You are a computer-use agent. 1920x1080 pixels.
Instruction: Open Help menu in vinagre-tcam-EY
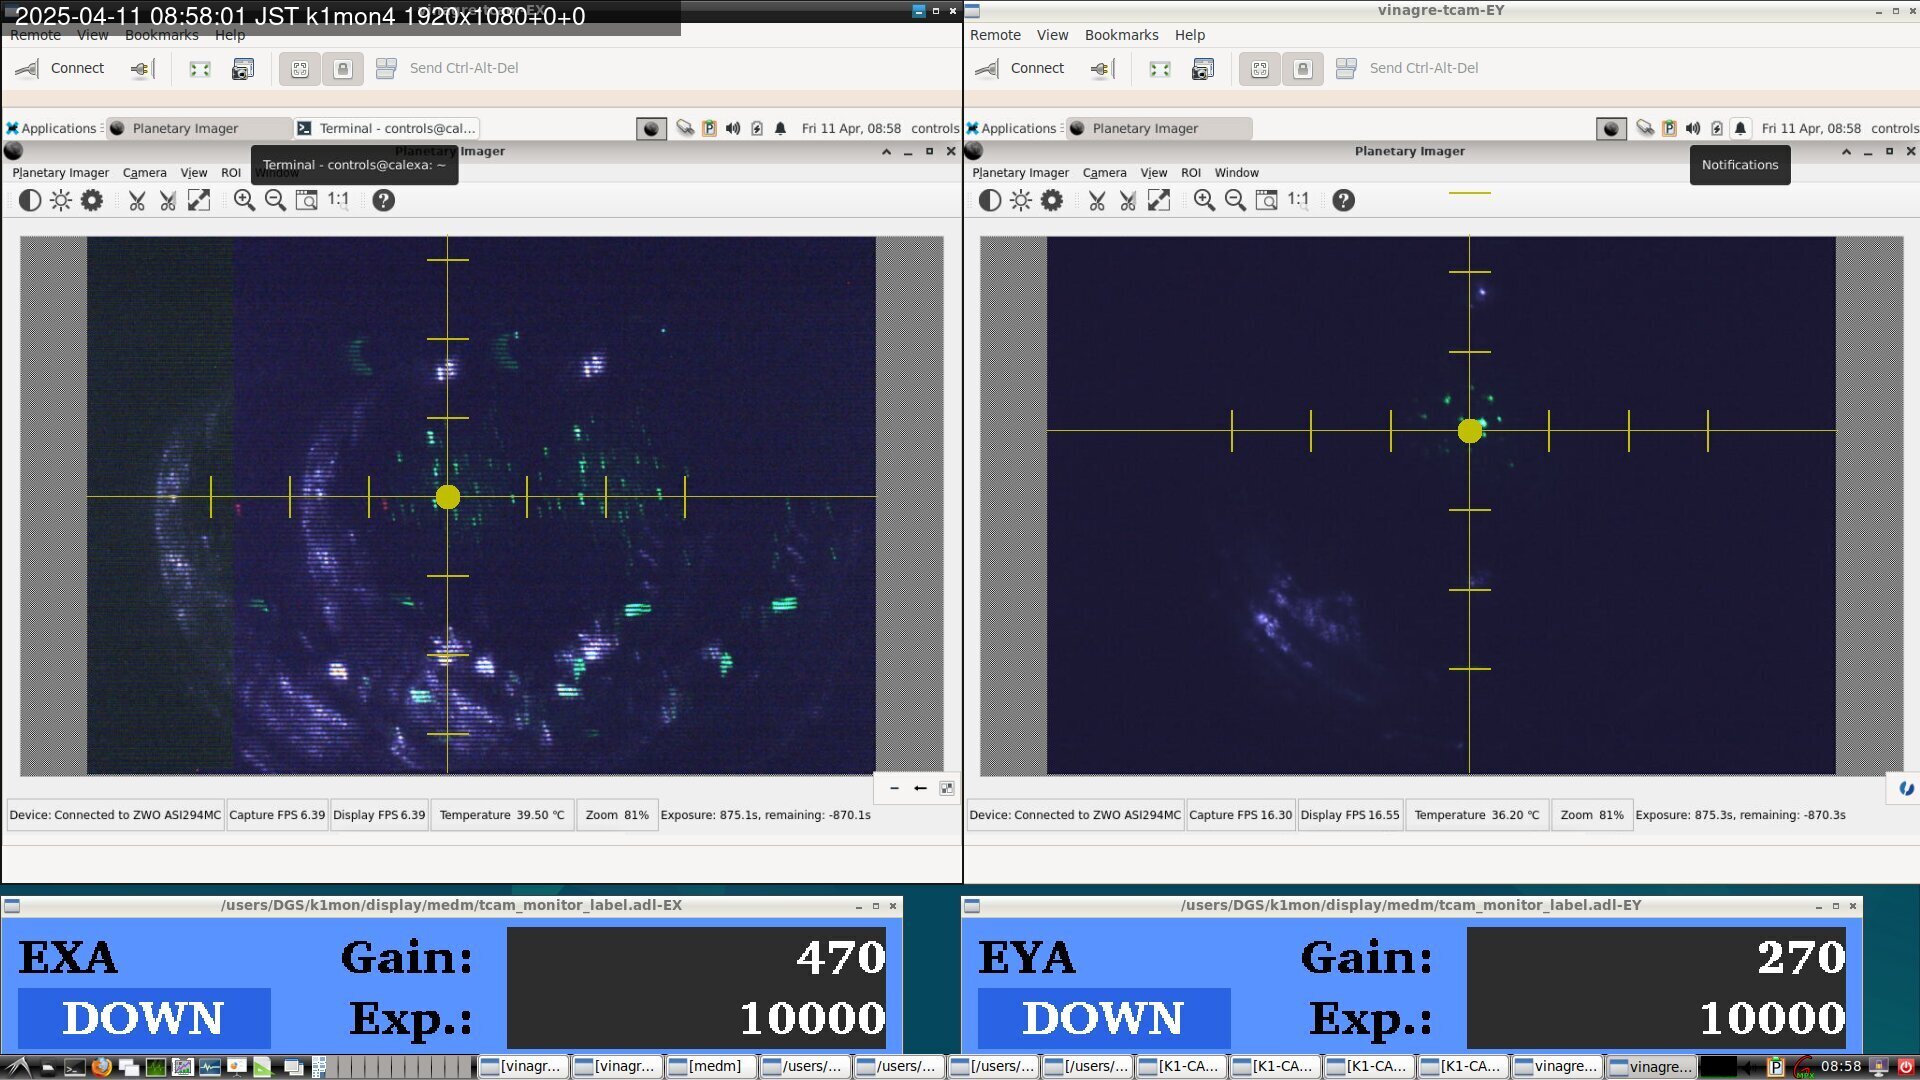[x=1189, y=35]
